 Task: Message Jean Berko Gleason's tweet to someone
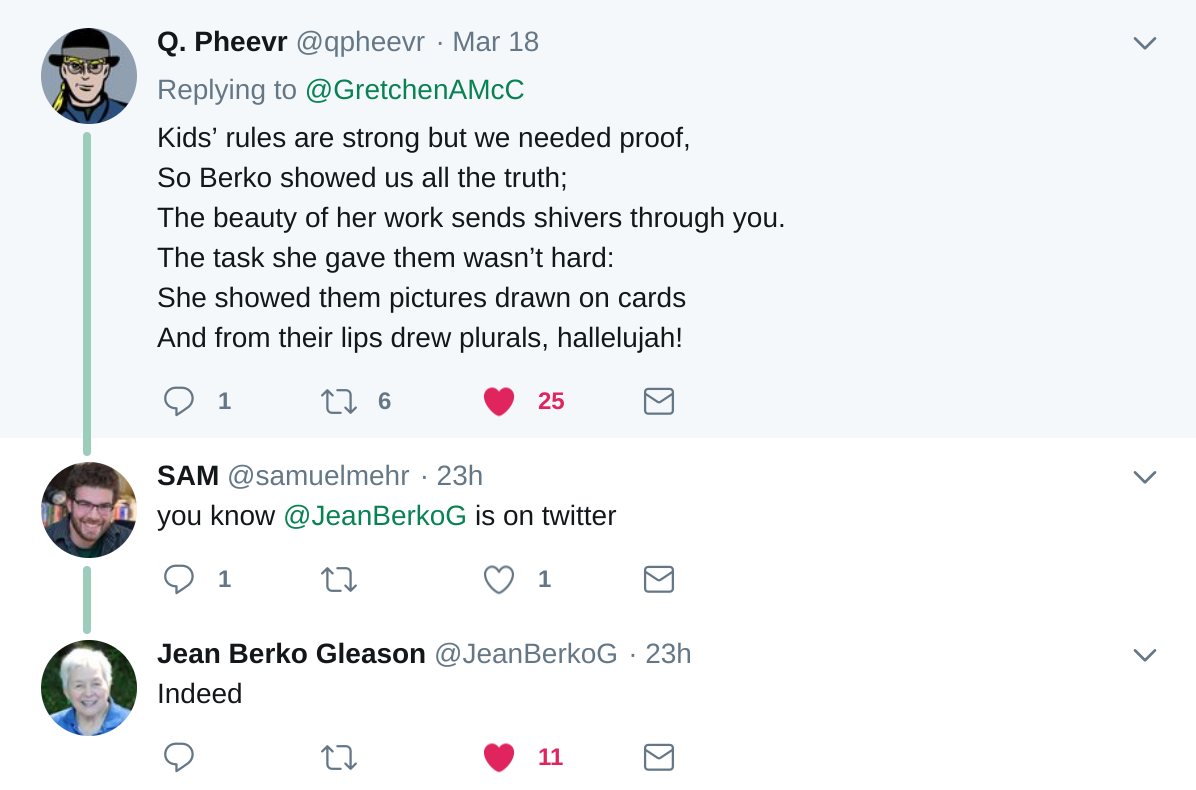click(658, 757)
